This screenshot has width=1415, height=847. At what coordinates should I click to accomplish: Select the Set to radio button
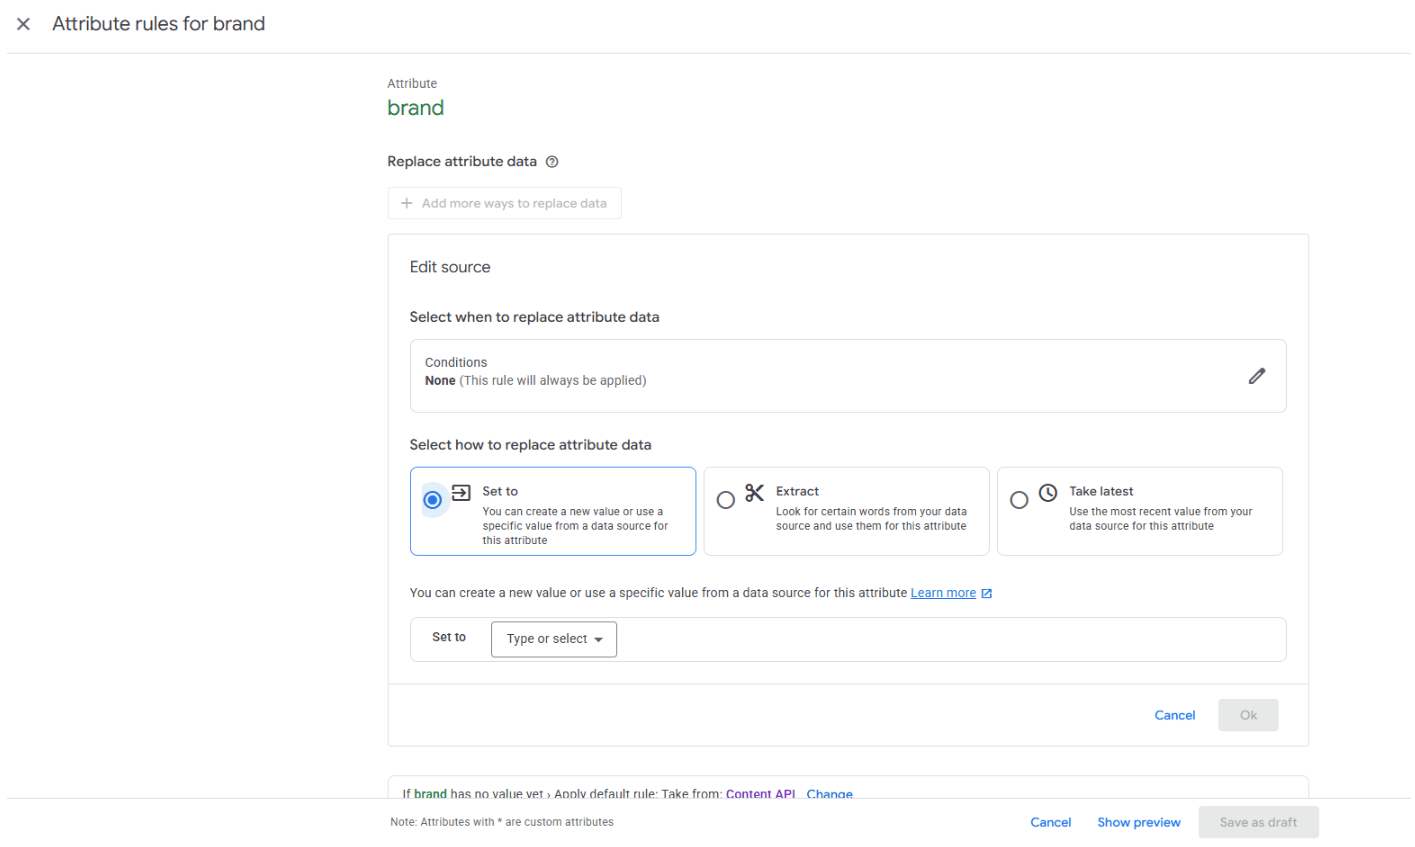point(433,500)
